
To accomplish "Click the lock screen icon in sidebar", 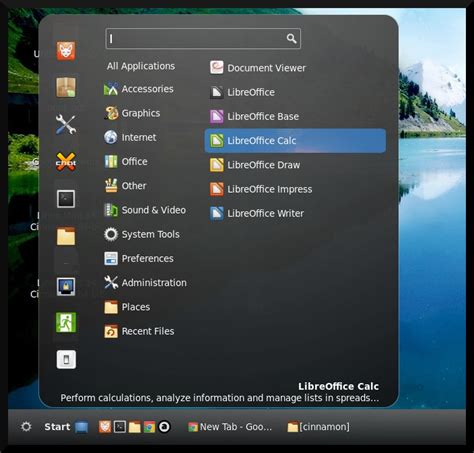I will tap(66, 286).
